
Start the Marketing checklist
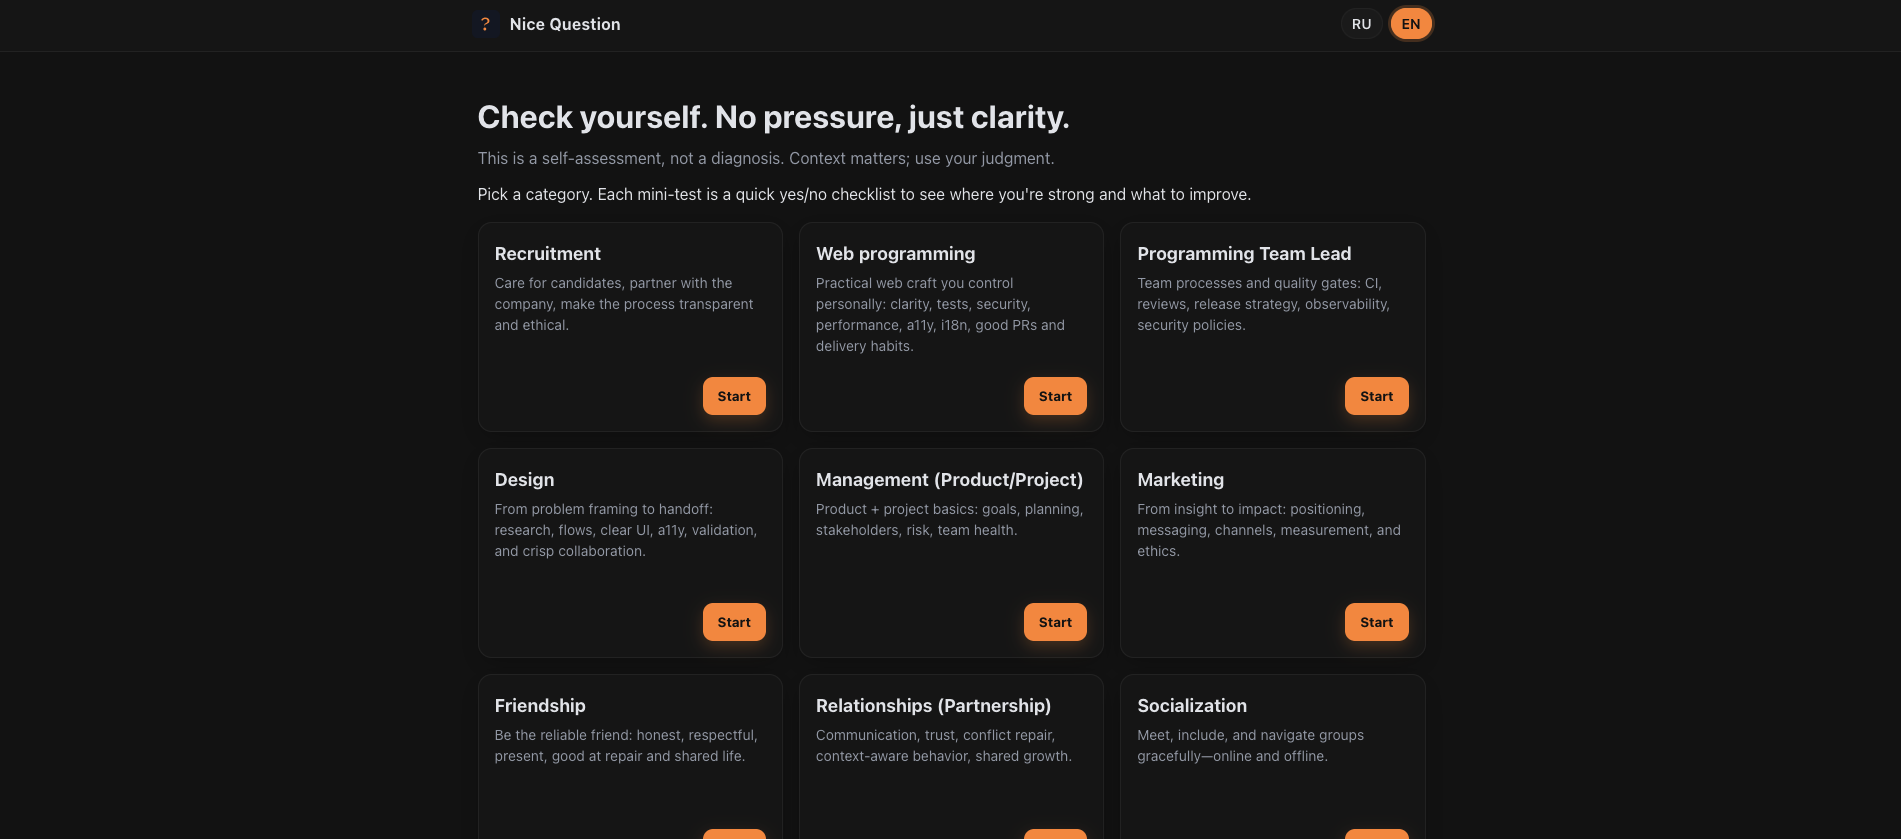pyautogui.click(x=1376, y=622)
